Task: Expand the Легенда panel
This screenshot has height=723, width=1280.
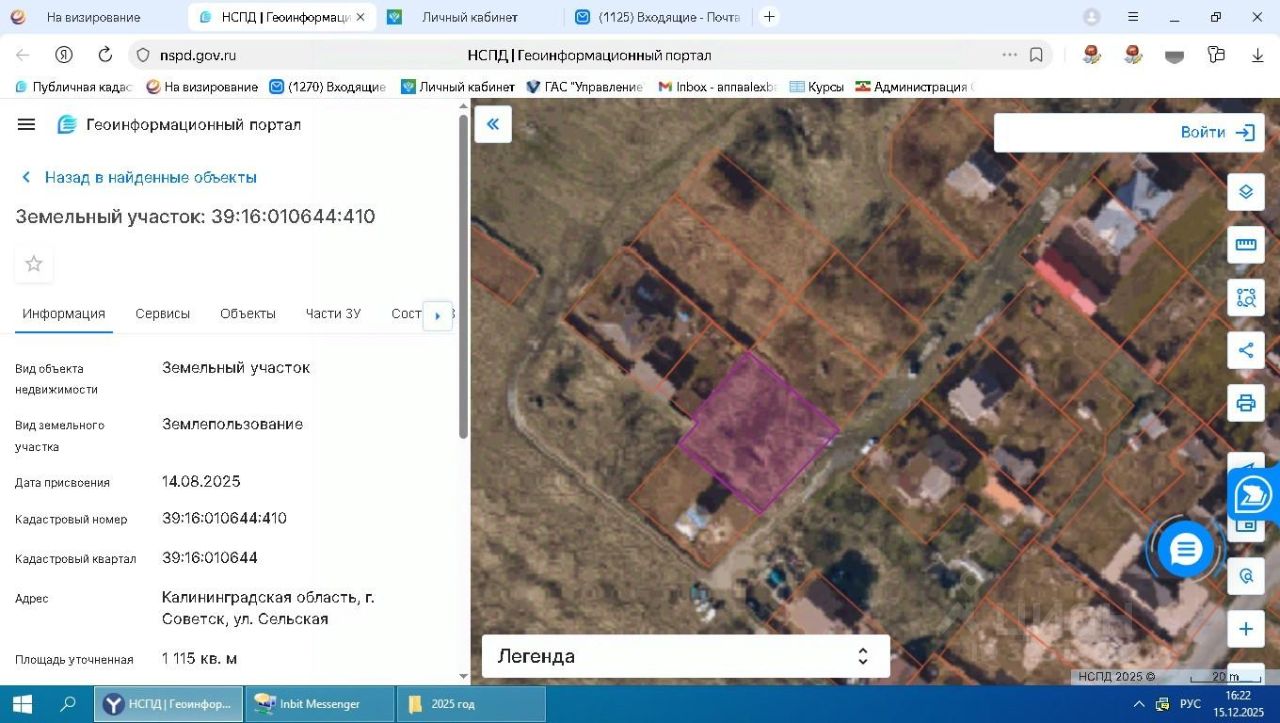Action: pyautogui.click(x=686, y=656)
